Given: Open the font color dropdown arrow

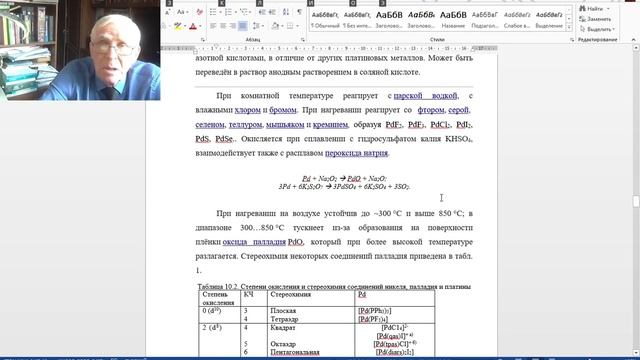Looking at the screenshot, I should 200,26.
